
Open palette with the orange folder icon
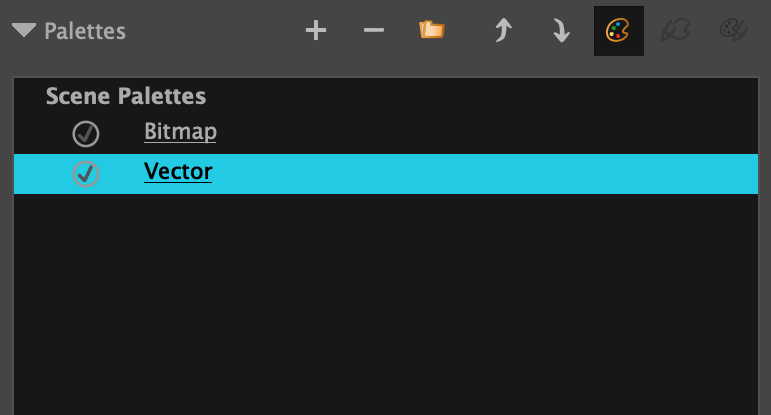point(432,31)
